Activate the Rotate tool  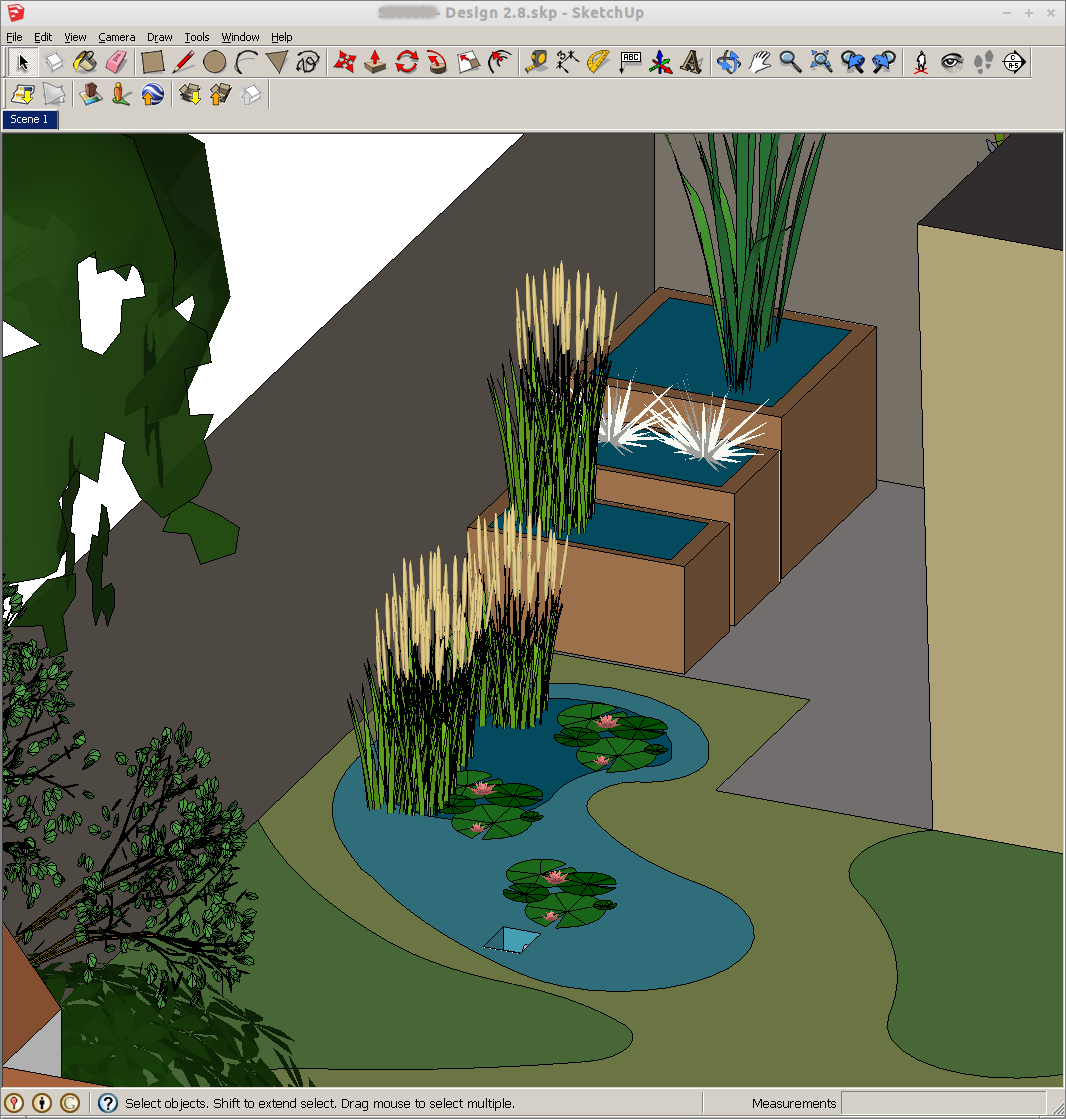[x=405, y=62]
